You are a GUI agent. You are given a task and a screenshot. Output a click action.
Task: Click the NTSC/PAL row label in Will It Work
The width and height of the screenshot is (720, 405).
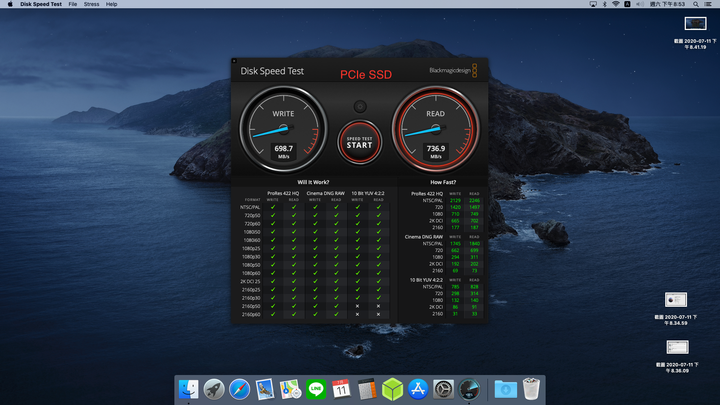pyautogui.click(x=250, y=207)
